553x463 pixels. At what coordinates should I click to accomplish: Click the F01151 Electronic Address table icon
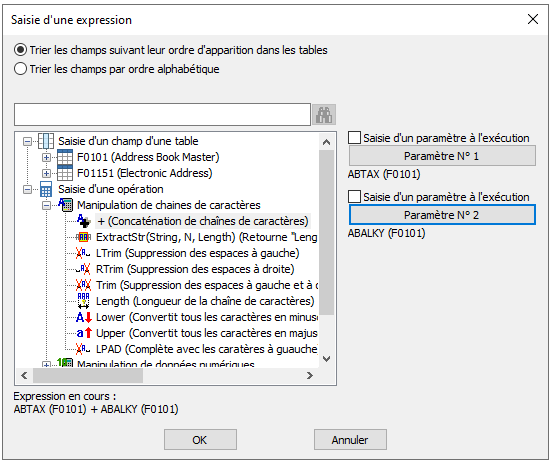pyautogui.click(x=65, y=173)
